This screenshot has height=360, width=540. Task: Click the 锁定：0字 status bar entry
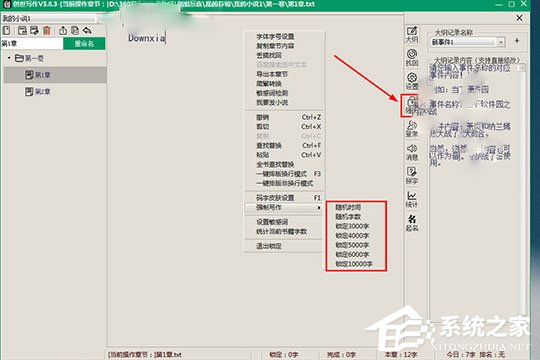(284, 354)
